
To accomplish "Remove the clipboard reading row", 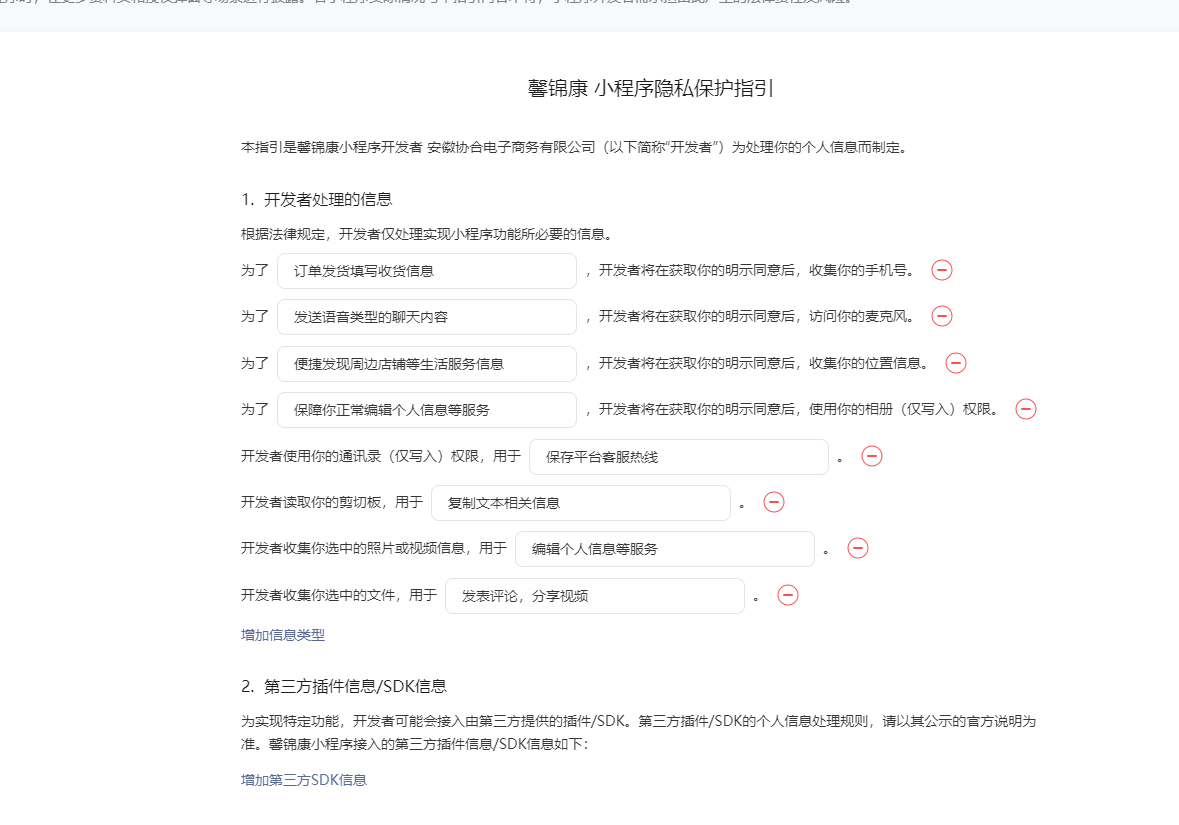I will (774, 502).
